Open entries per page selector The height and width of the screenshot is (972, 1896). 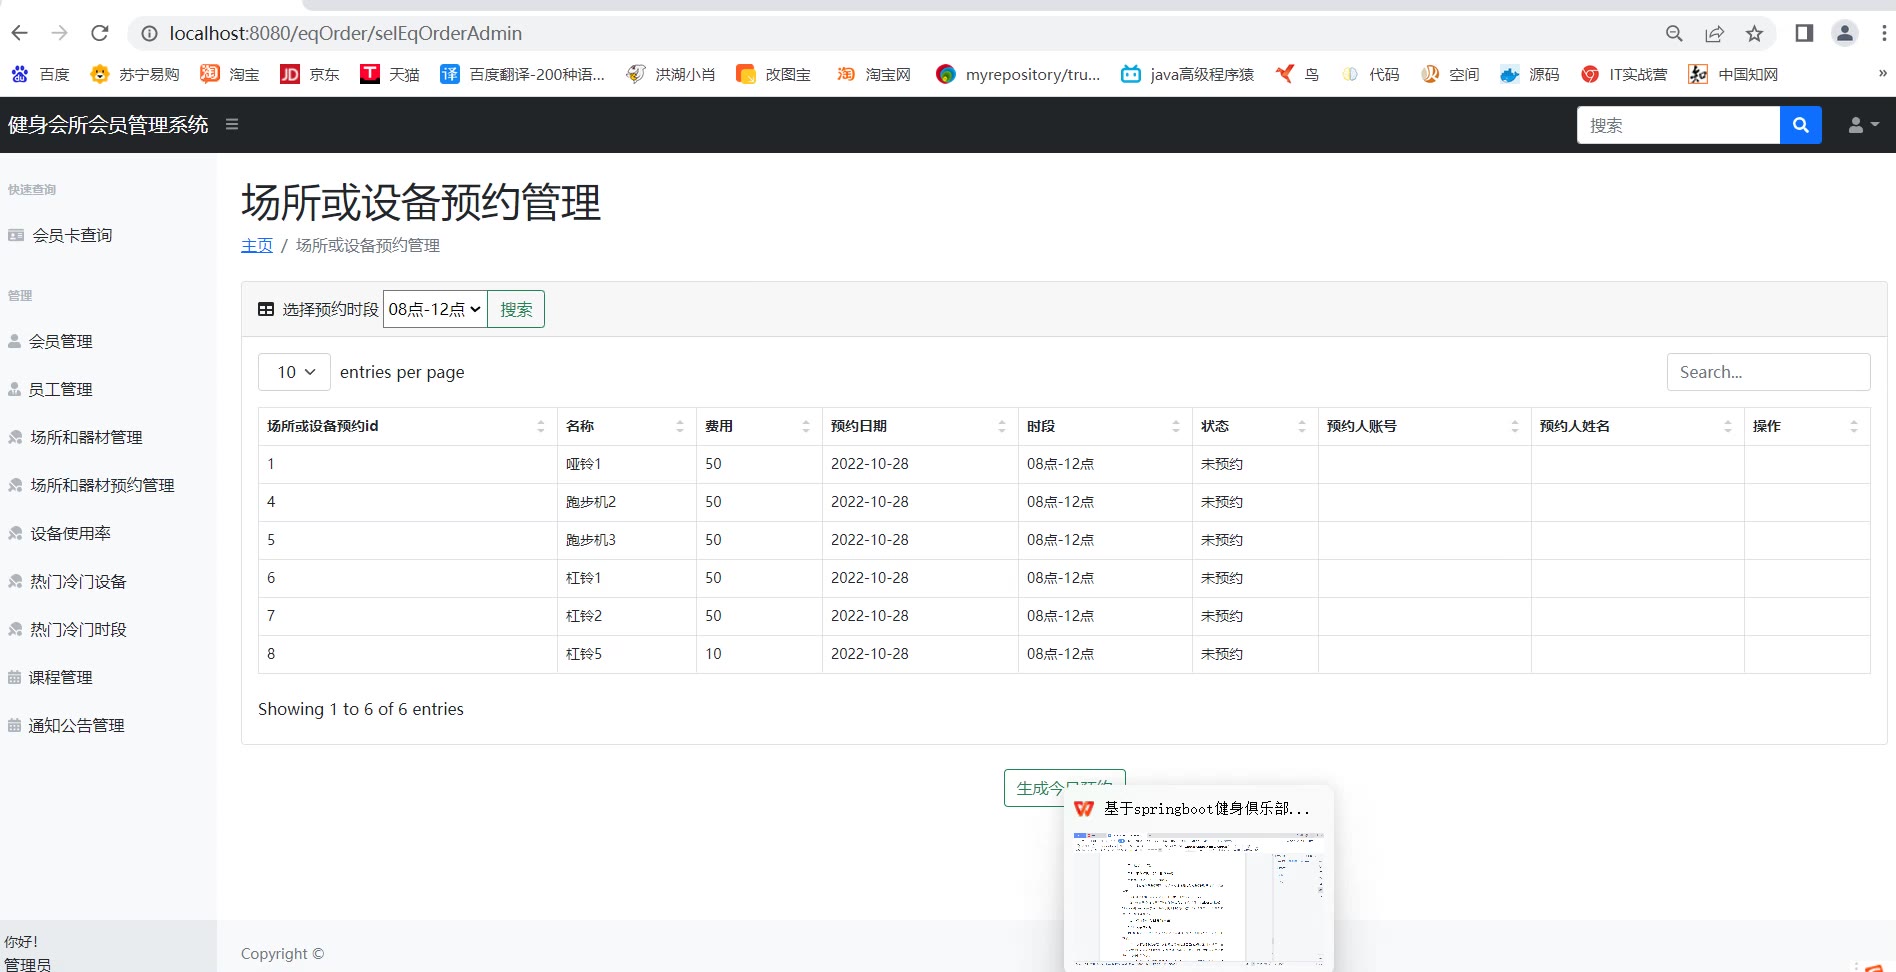tap(294, 372)
